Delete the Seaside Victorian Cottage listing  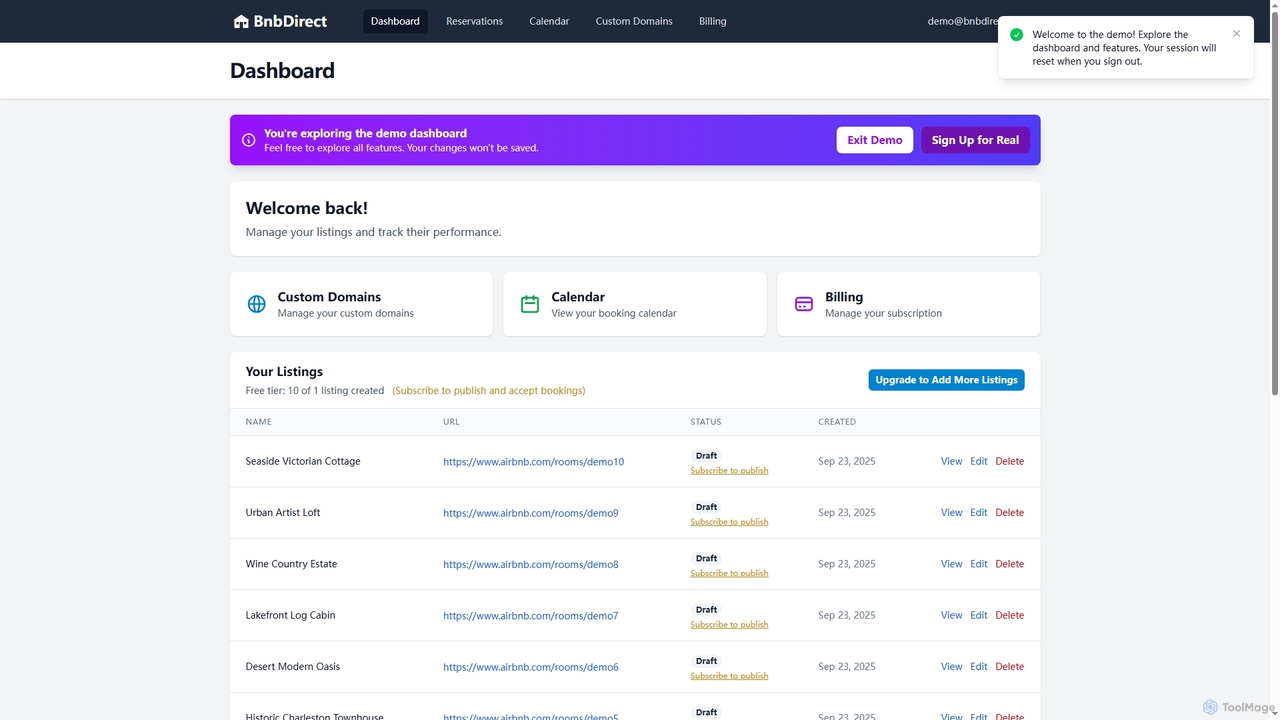tap(1009, 461)
